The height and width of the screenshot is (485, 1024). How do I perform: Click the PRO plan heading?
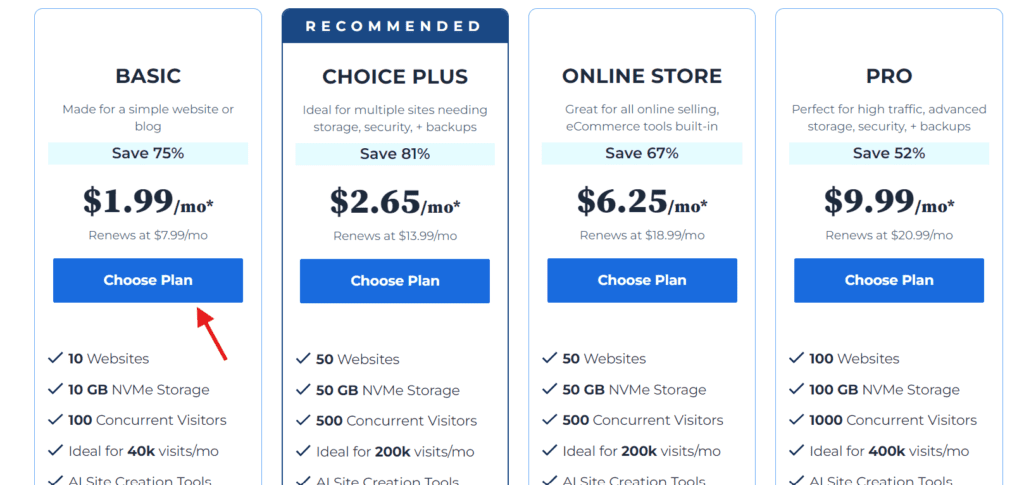click(889, 76)
